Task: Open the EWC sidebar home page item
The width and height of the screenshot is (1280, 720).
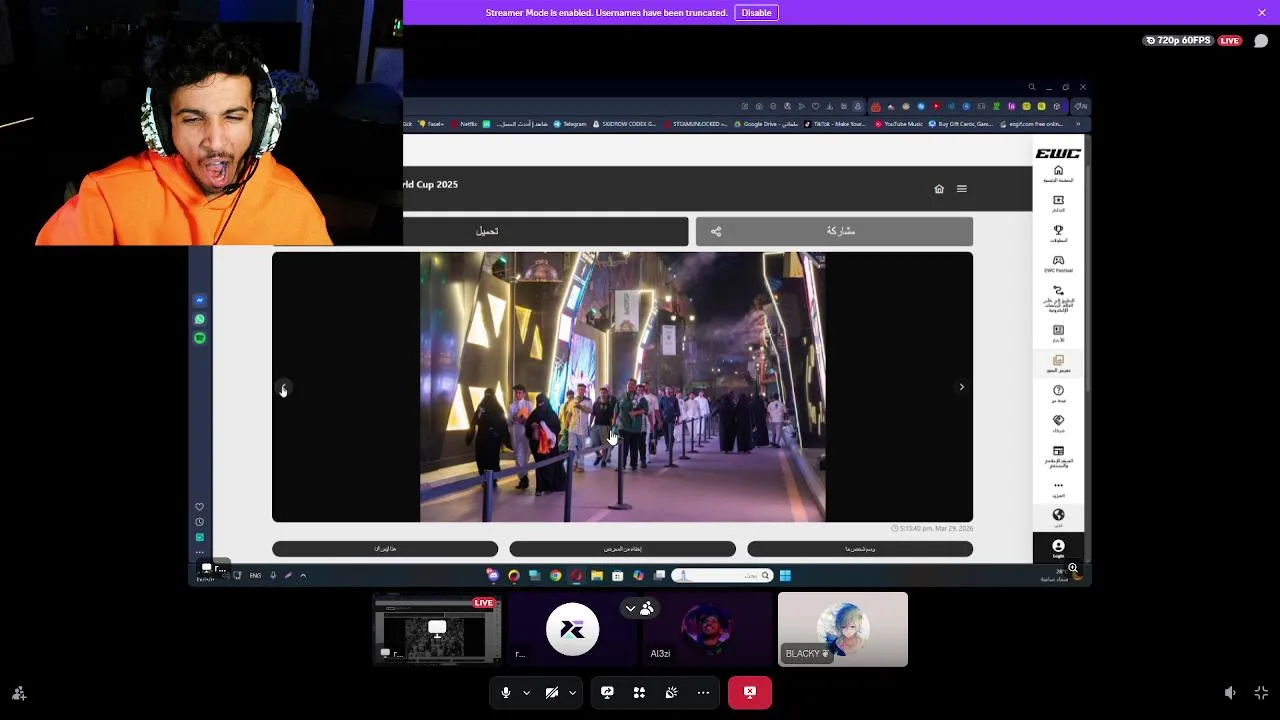Action: coord(1058,174)
